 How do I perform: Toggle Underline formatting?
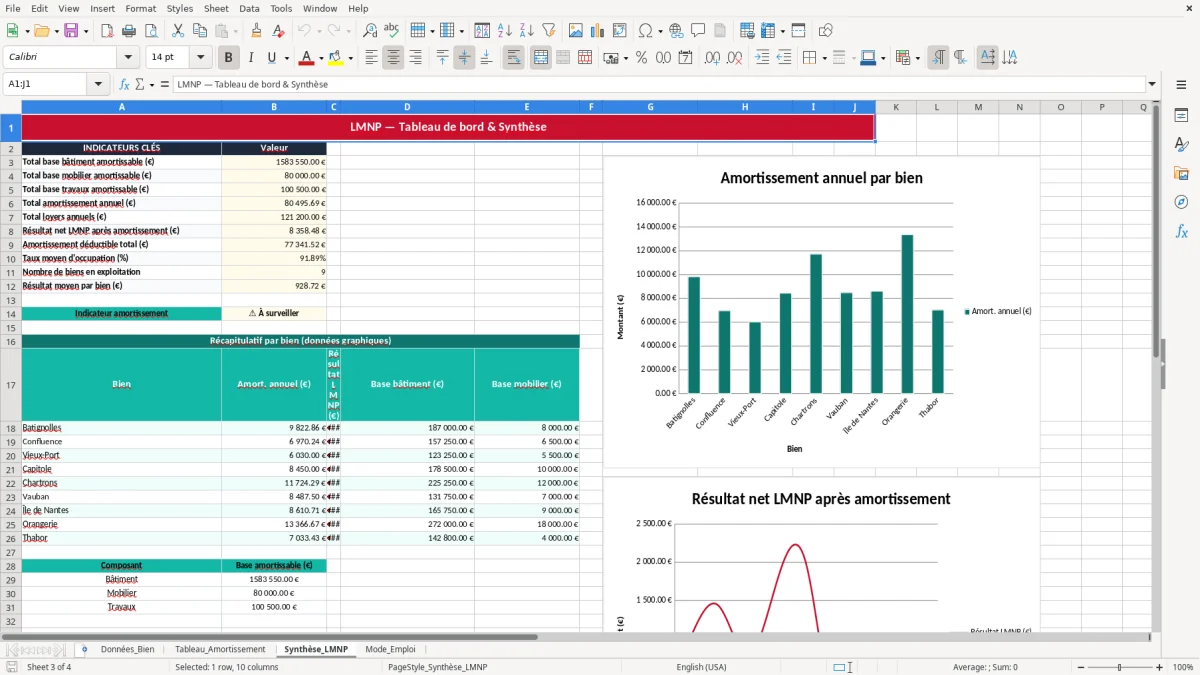coord(271,58)
